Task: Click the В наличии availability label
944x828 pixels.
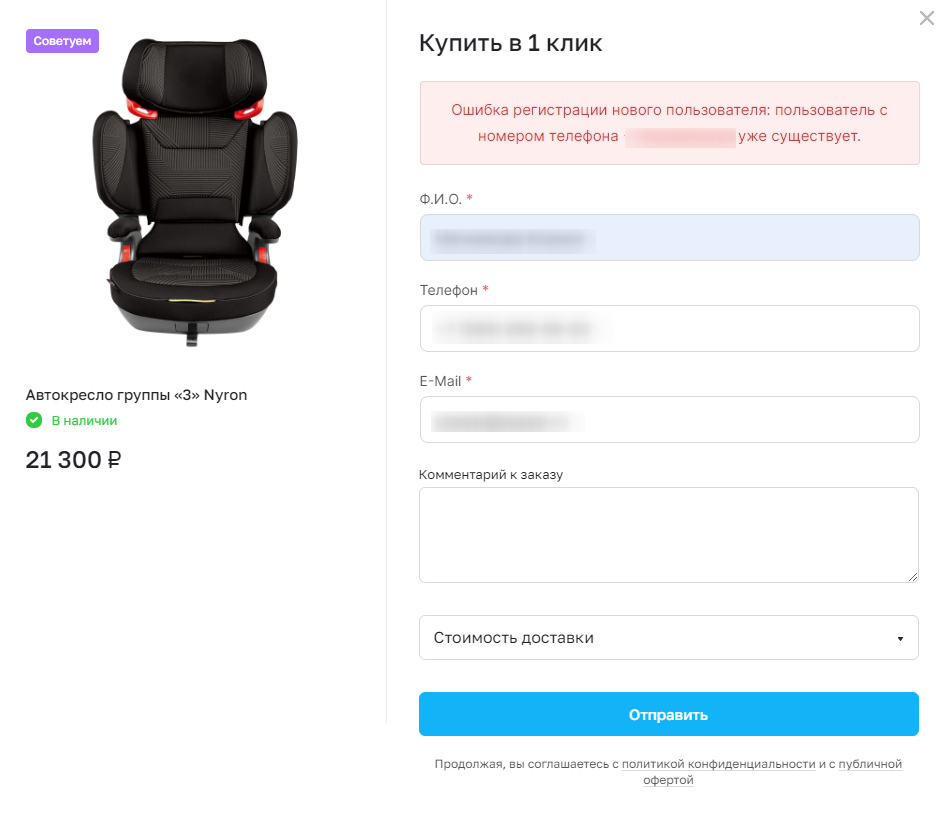Action: (84, 421)
